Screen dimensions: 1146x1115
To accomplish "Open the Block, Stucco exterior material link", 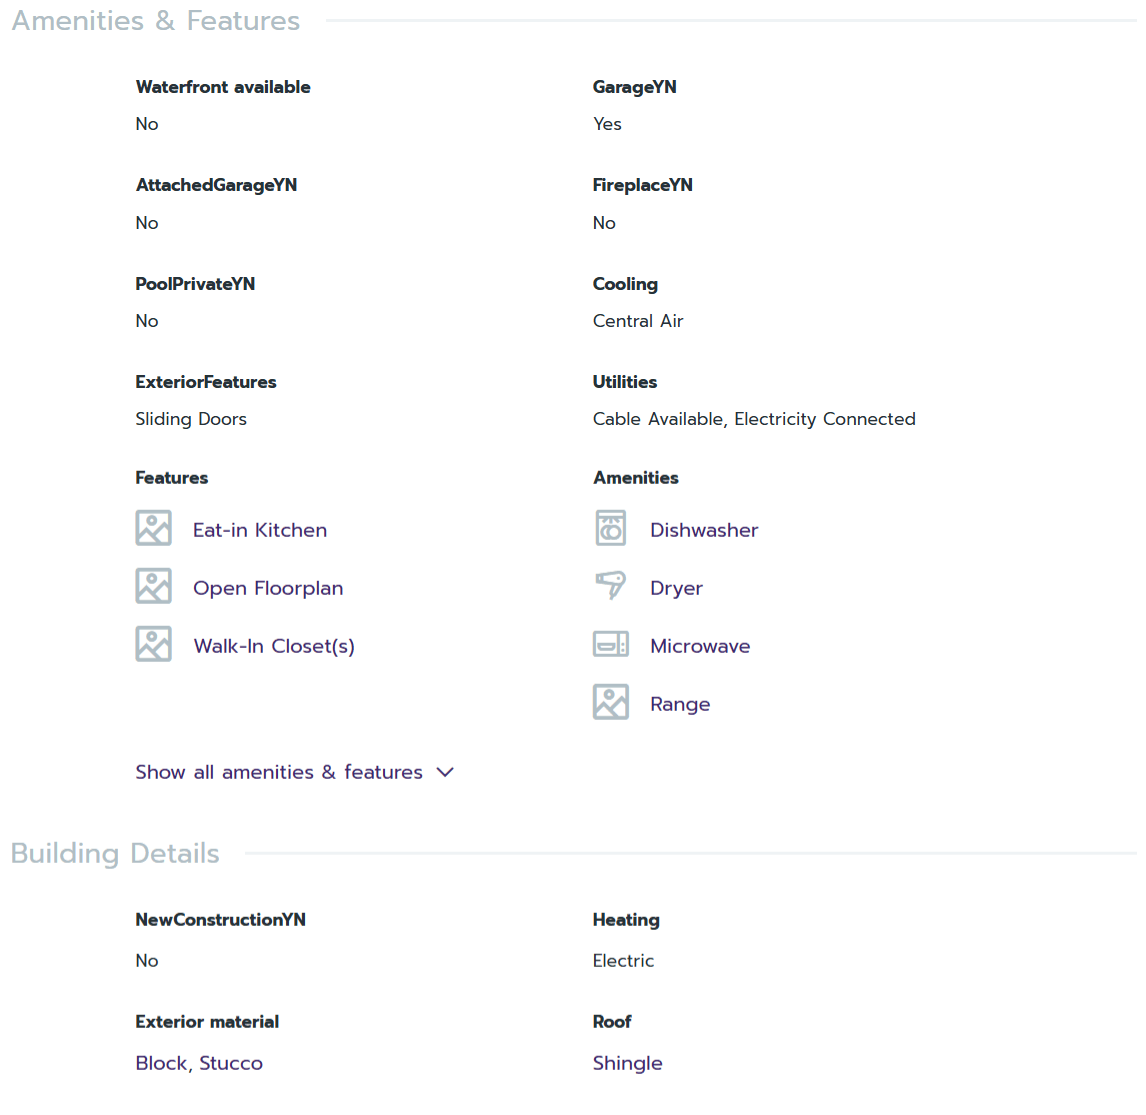I will point(199,1063).
